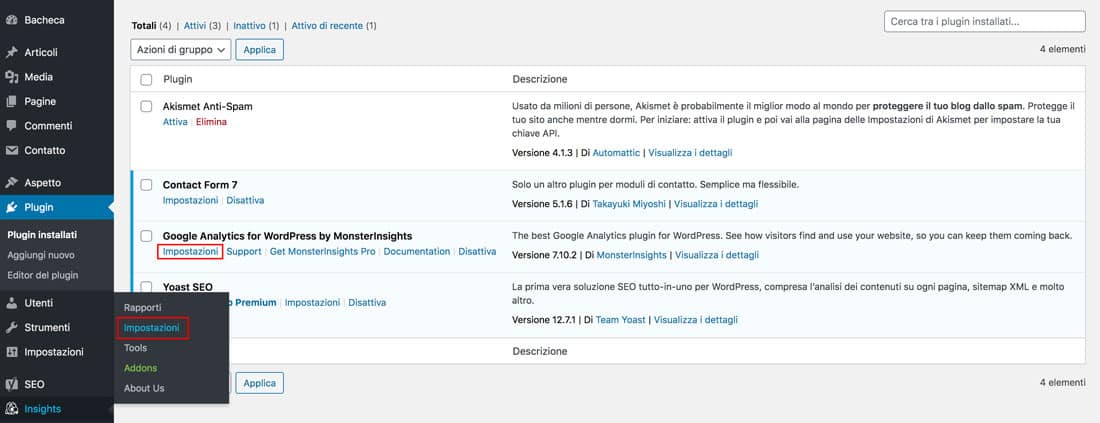Viewport: 1100px width, 423px height.
Task: Click Disattiva under Contact Form 7
Action: click(x=246, y=201)
